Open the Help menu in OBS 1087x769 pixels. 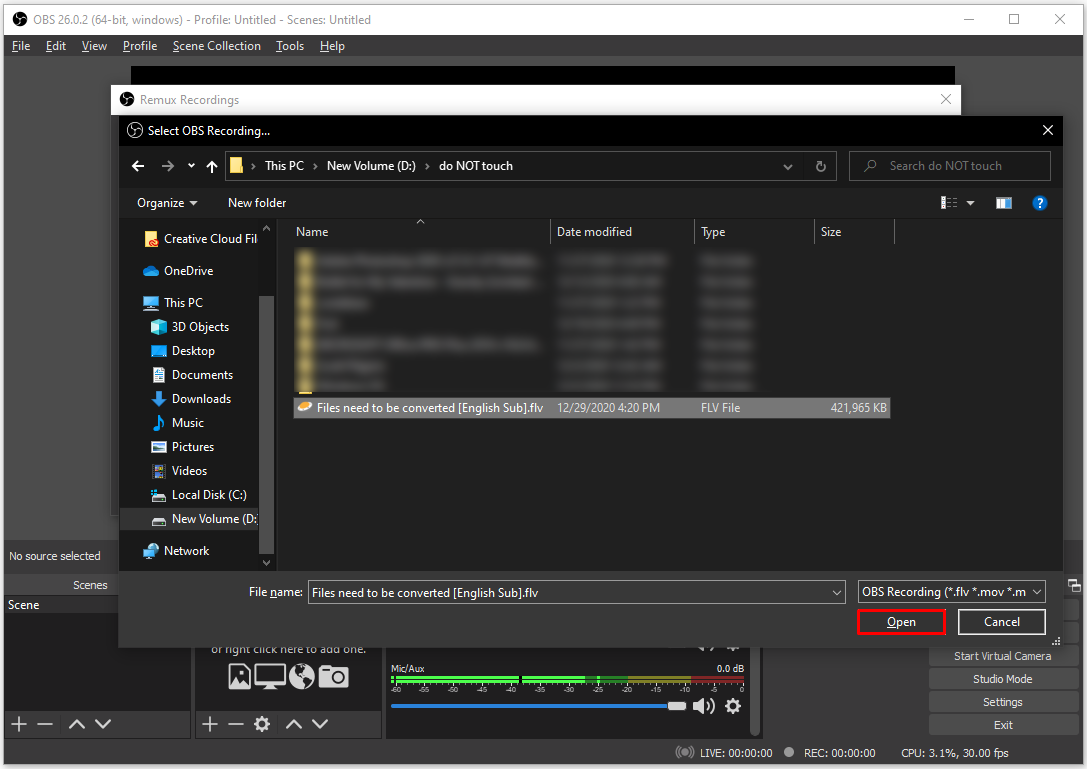click(332, 46)
